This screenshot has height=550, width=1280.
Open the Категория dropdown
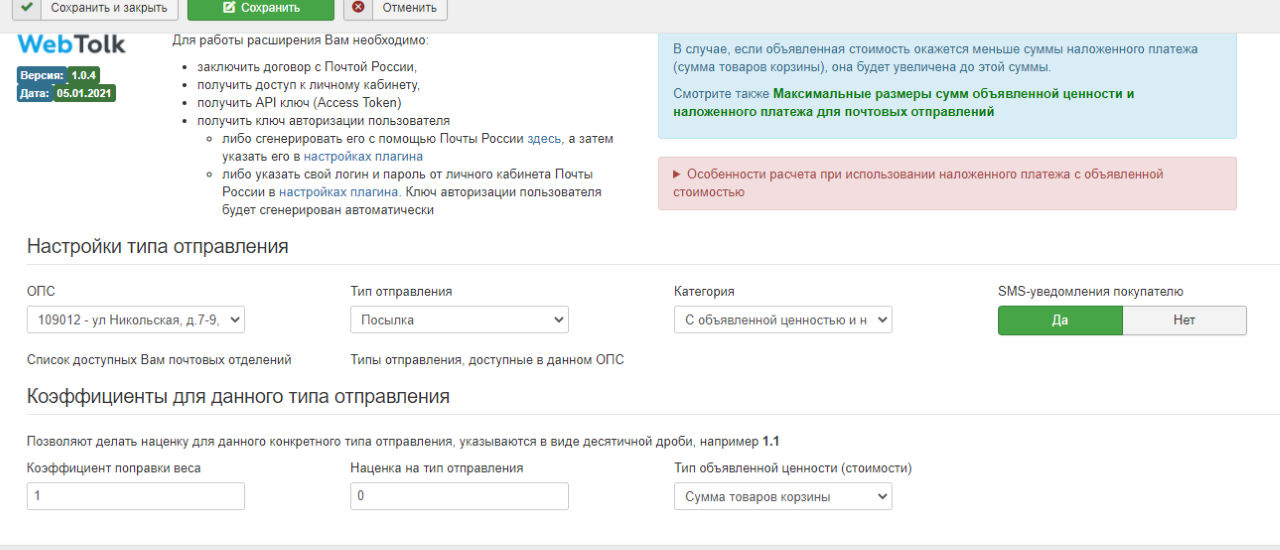pyautogui.click(x=783, y=320)
